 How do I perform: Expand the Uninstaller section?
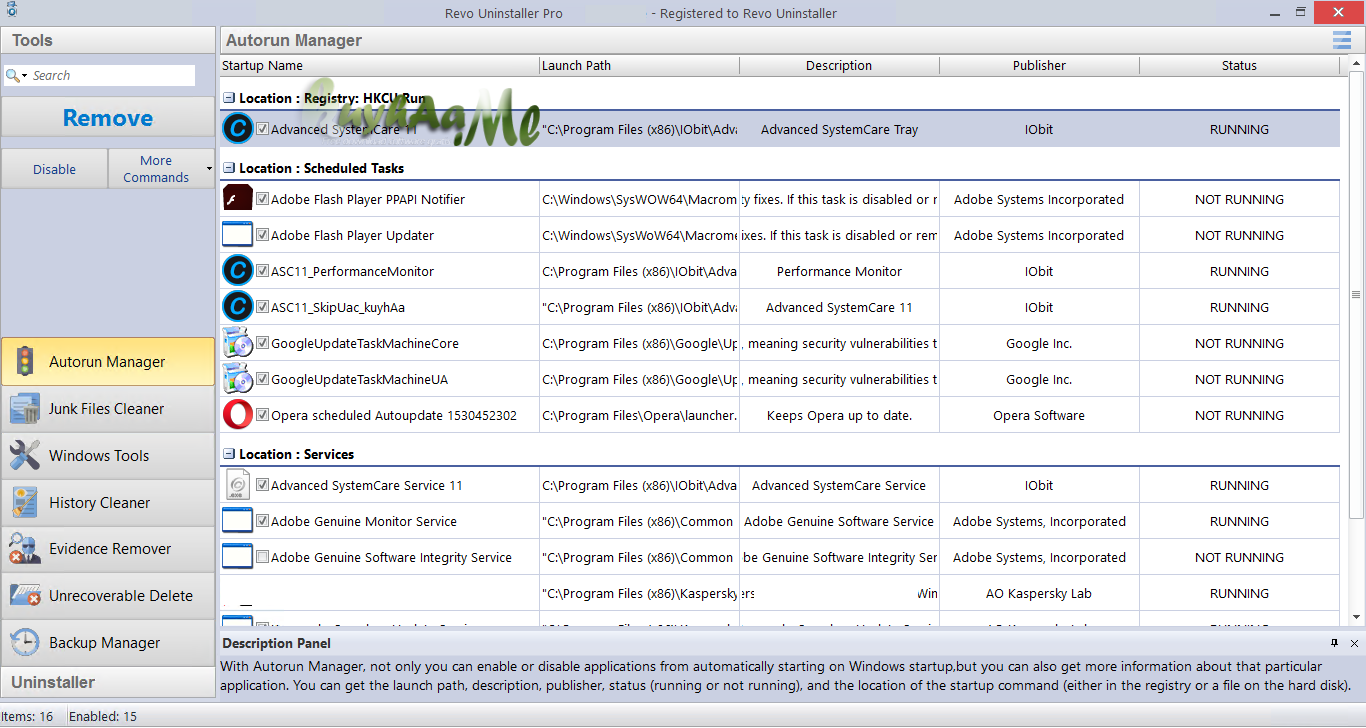pos(108,682)
